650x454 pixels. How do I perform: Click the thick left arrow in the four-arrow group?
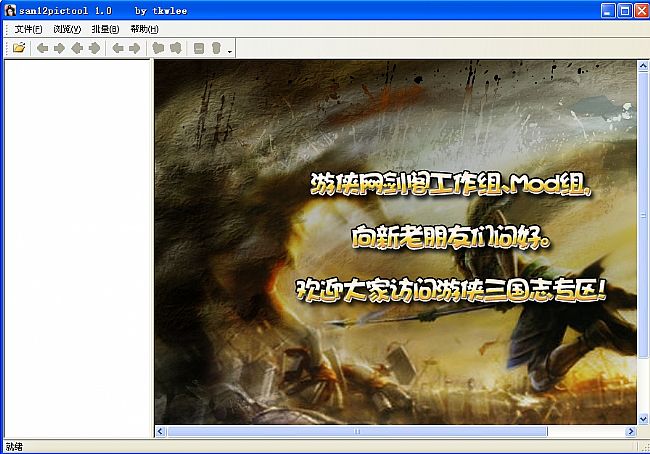tap(77, 48)
